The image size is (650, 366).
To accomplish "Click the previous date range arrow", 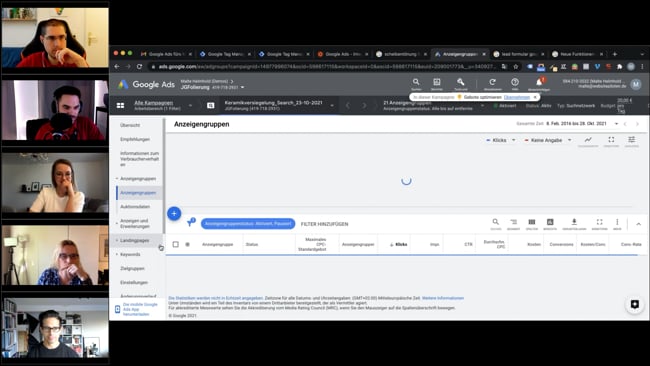I will click(625, 124).
